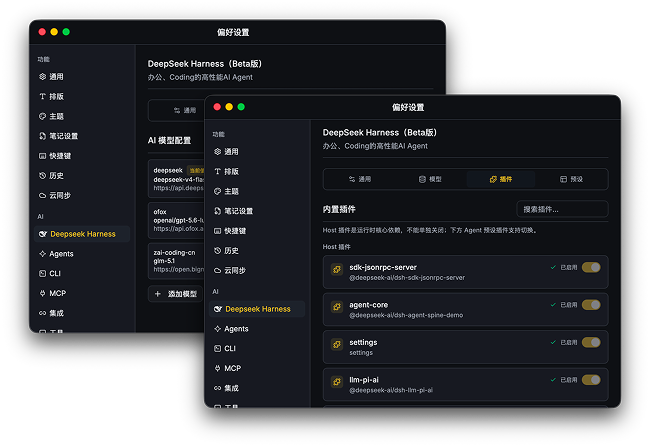Open CLI in front window sidebar
The width and height of the screenshot is (650, 447).
[x=225, y=349]
